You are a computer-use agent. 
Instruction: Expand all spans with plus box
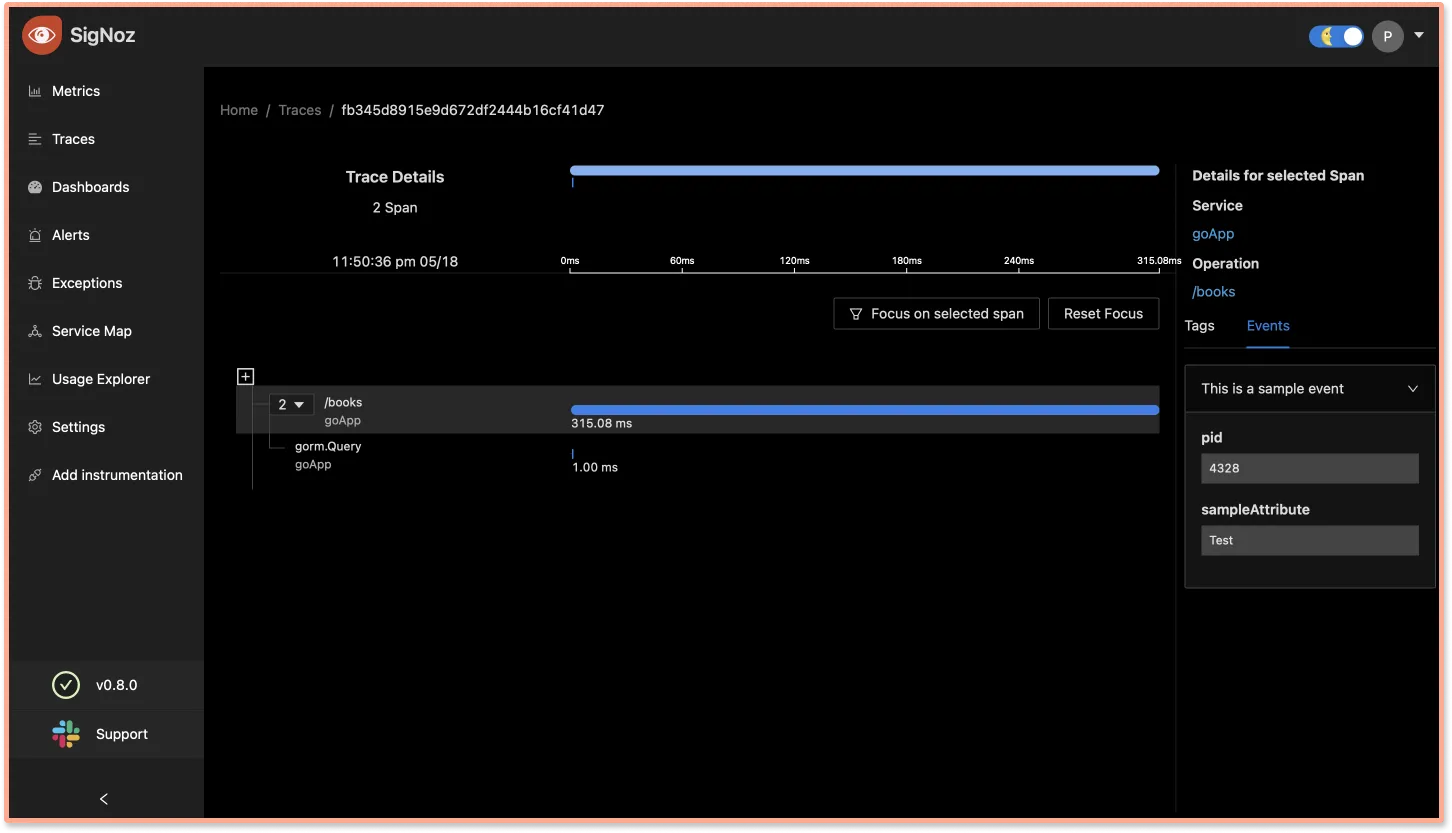[x=245, y=377]
